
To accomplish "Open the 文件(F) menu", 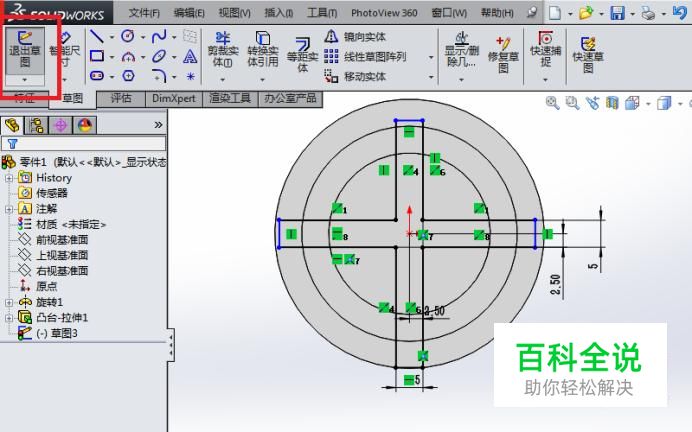I will [x=144, y=13].
